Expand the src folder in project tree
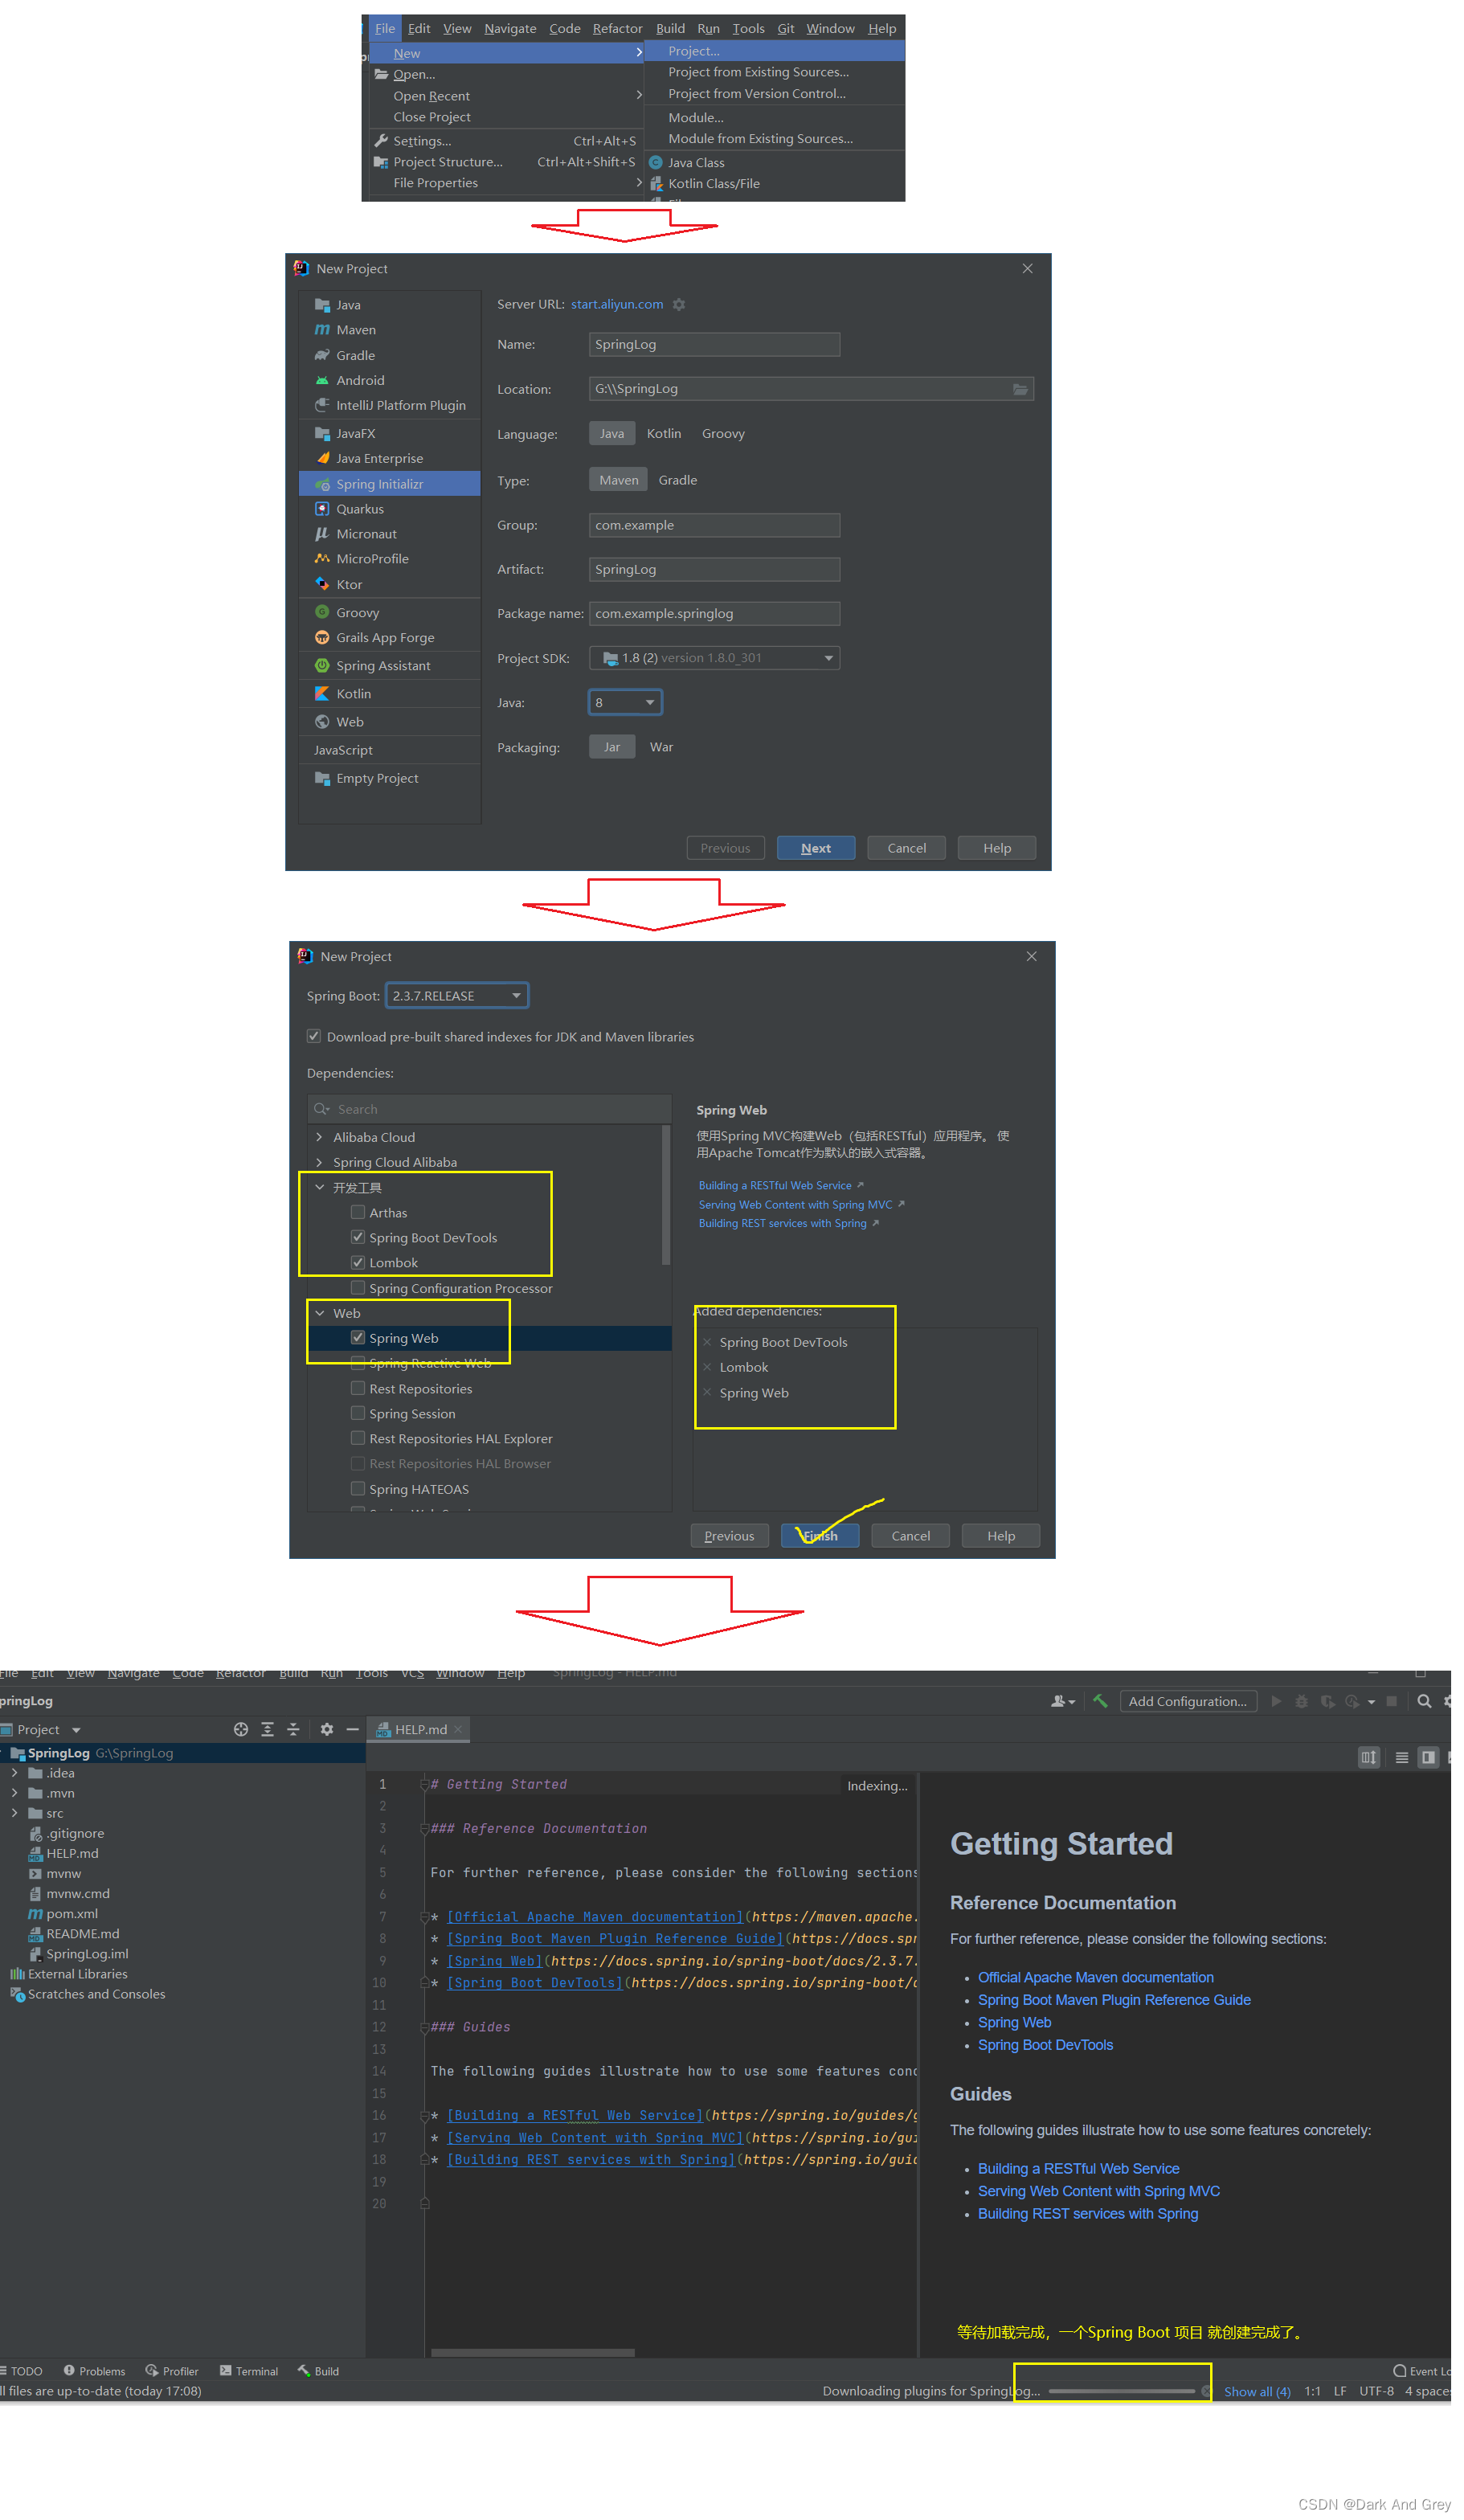 (14, 1813)
